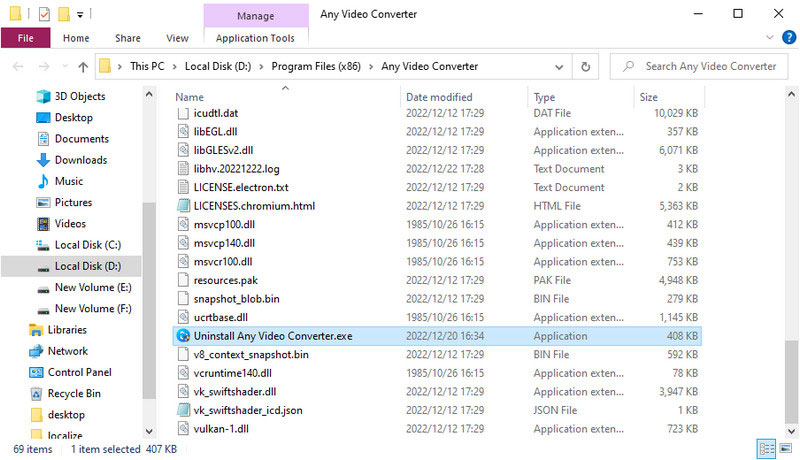Select the libEGL.dll file icon
800x460 pixels.
pyautogui.click(x=183, y=132)
